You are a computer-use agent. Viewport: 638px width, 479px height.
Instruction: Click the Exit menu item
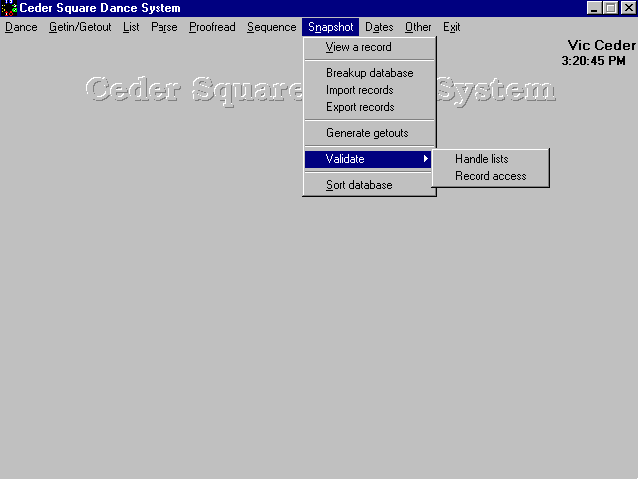[x=452, y=27]
